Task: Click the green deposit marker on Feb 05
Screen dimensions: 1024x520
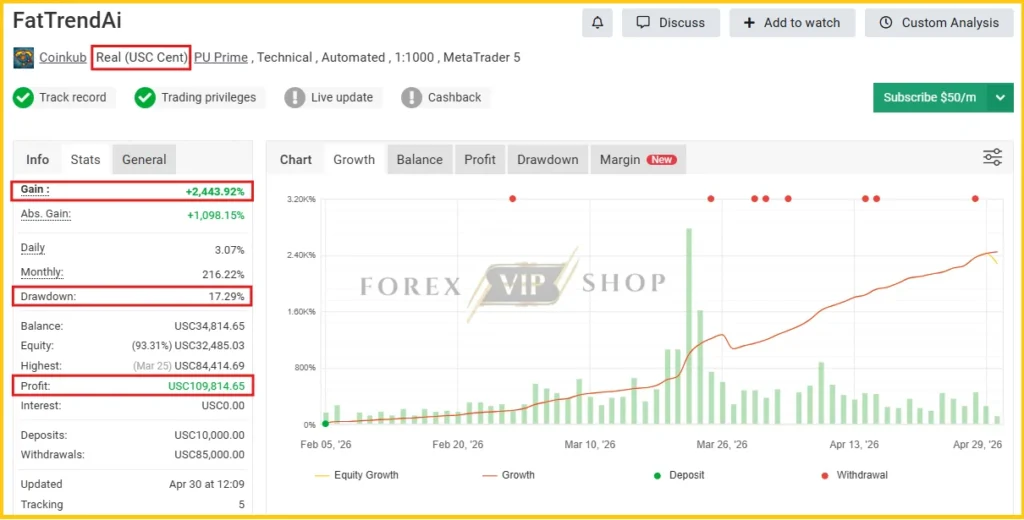Action: click(x=326, y=424)
